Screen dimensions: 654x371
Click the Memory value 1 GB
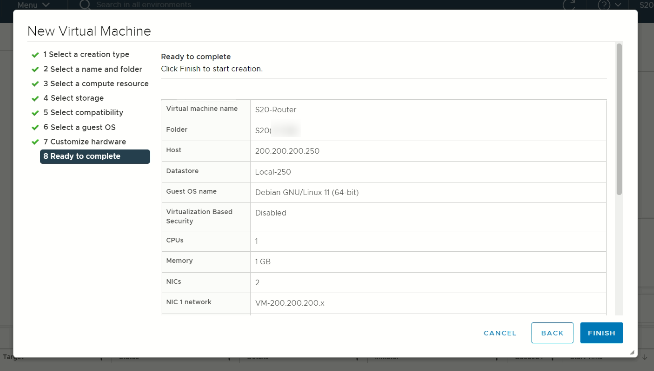coord(263,262)
